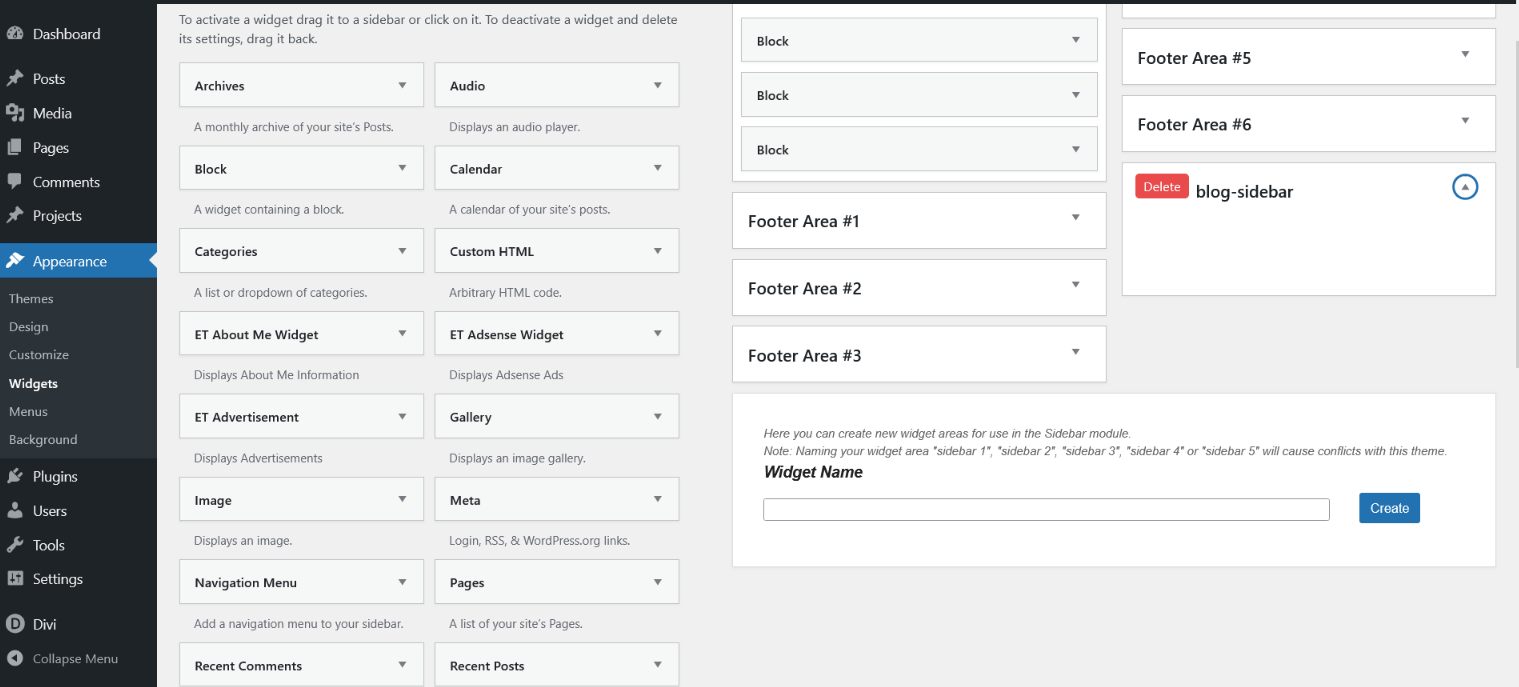Image resolution: width=1519 pixels, height=687 pixels.
Task: Click the Create widget area button
Action: (x=1389, y=508)
